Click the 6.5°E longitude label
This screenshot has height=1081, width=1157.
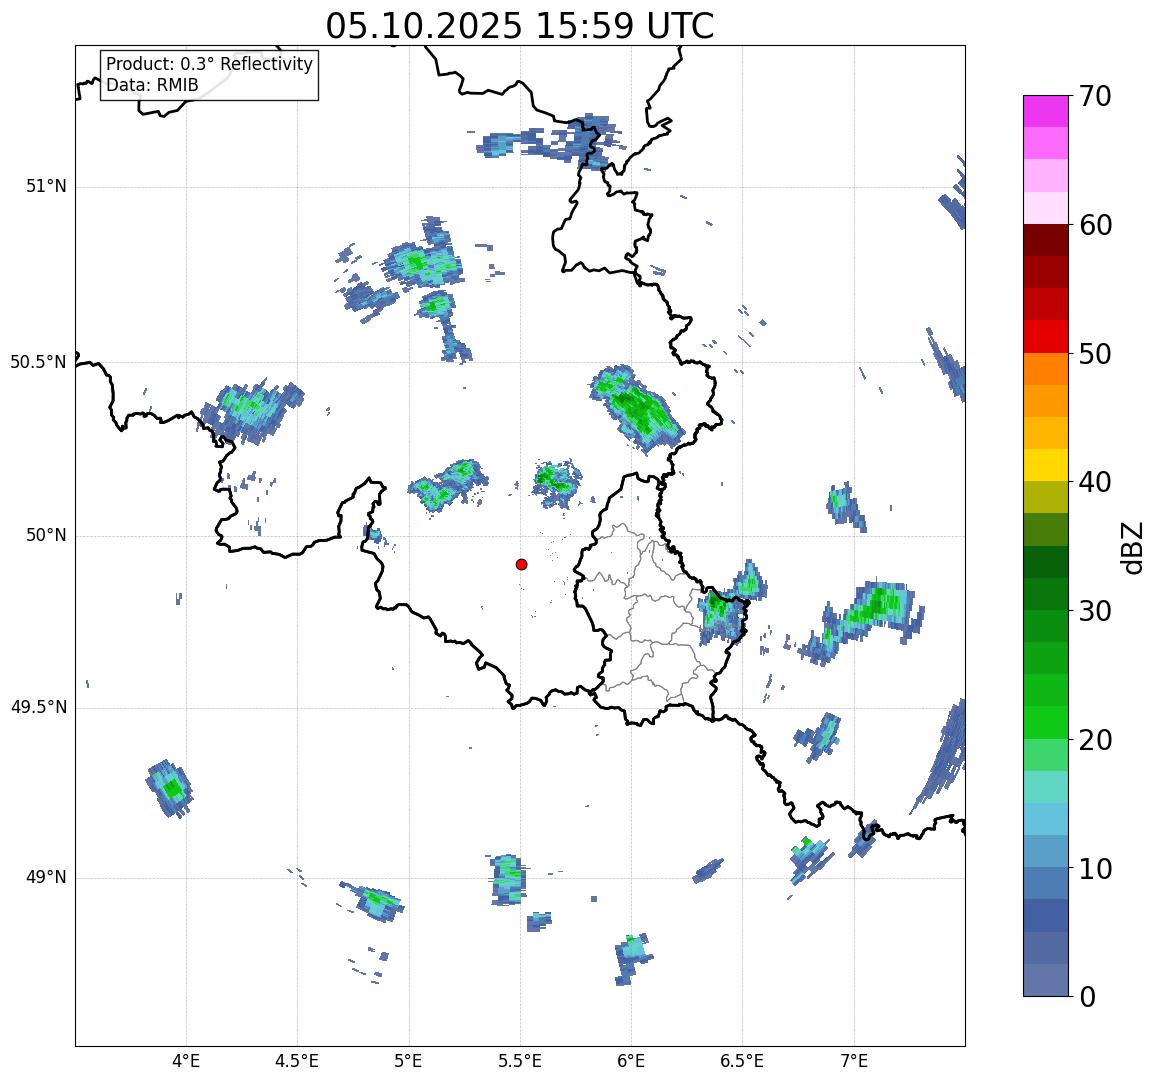click(x=742, y=1061)
